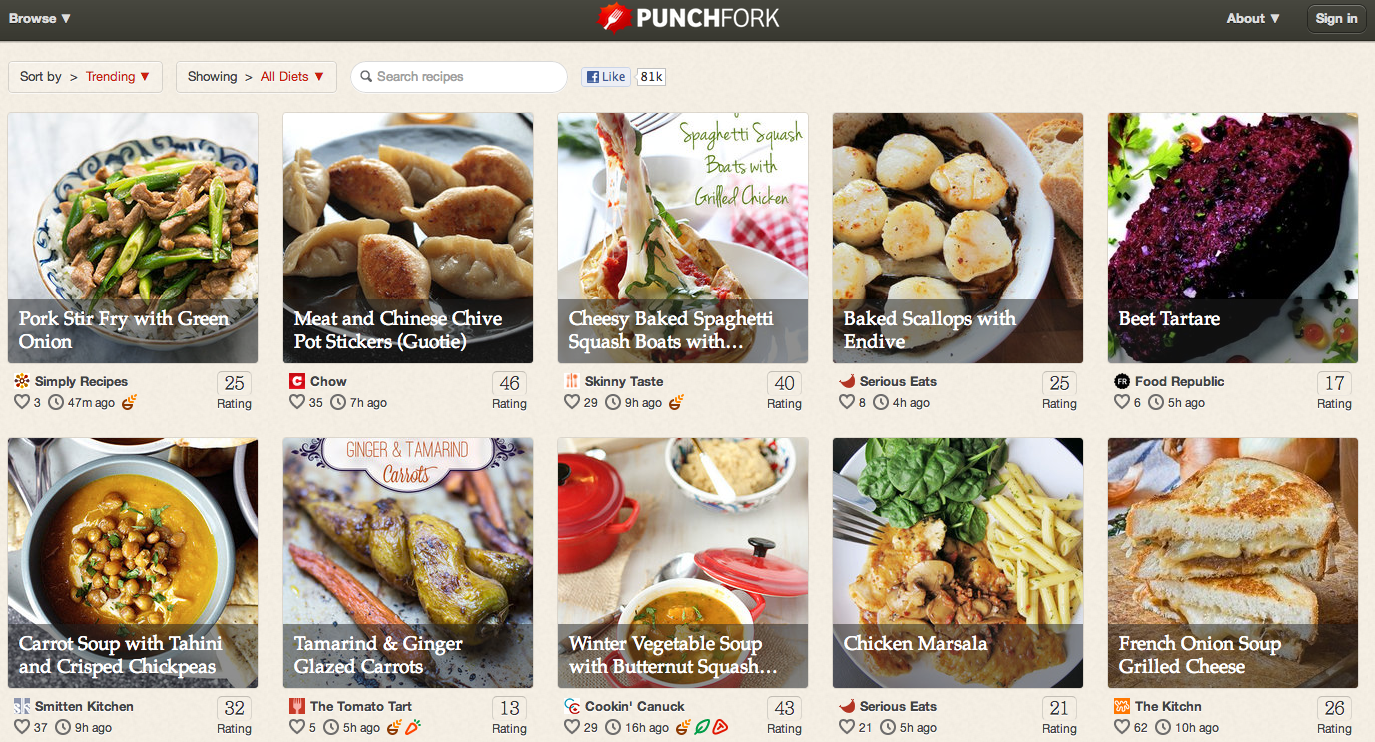
Task: Click the Food Republic source icon
Action: [x=1122, y=381]
